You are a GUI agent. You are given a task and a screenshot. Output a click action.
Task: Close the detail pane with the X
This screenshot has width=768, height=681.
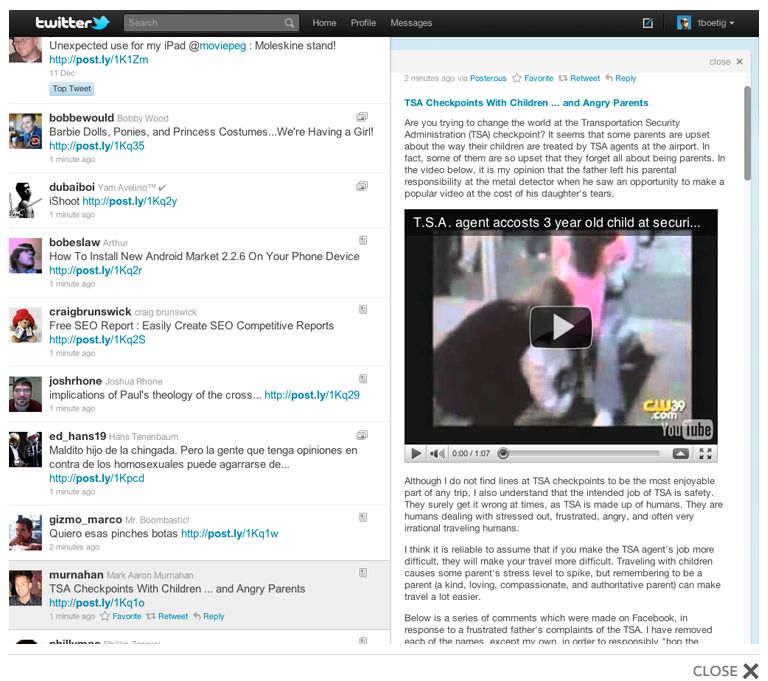[x=740, y=62]
